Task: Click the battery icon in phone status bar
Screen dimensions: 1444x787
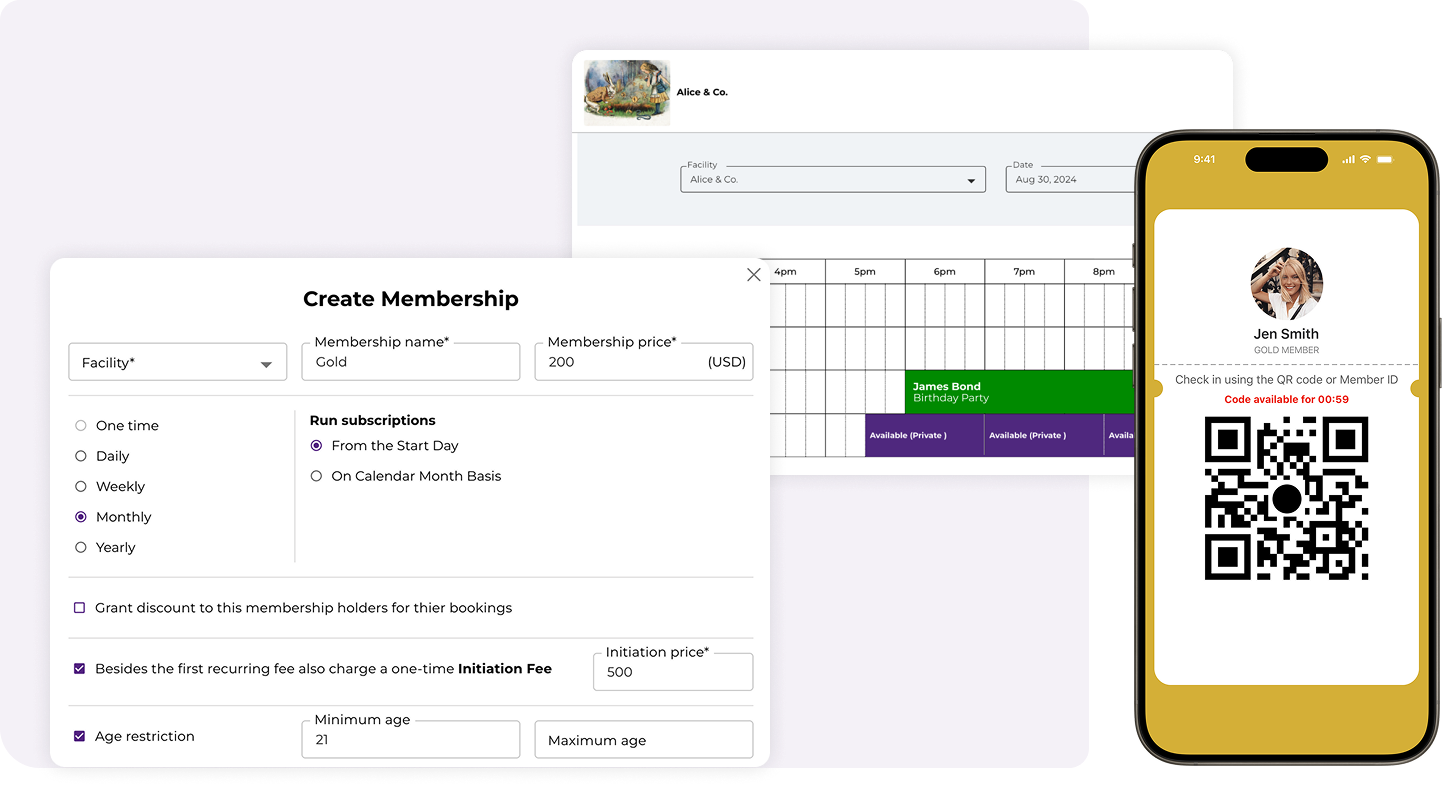Action: pos(1385,159)
